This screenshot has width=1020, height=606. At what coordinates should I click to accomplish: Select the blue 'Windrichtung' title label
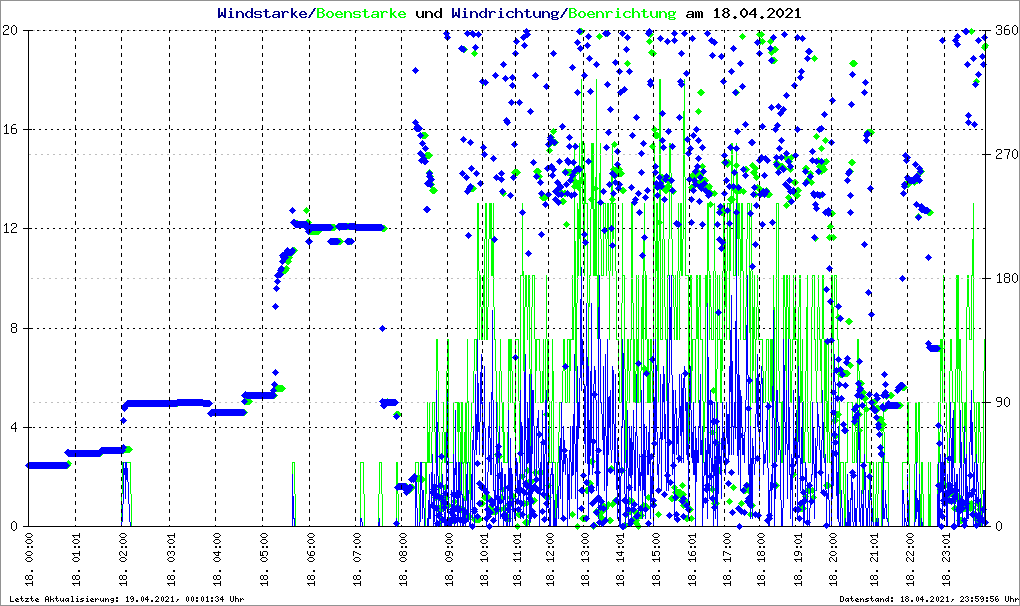(507, 13)
